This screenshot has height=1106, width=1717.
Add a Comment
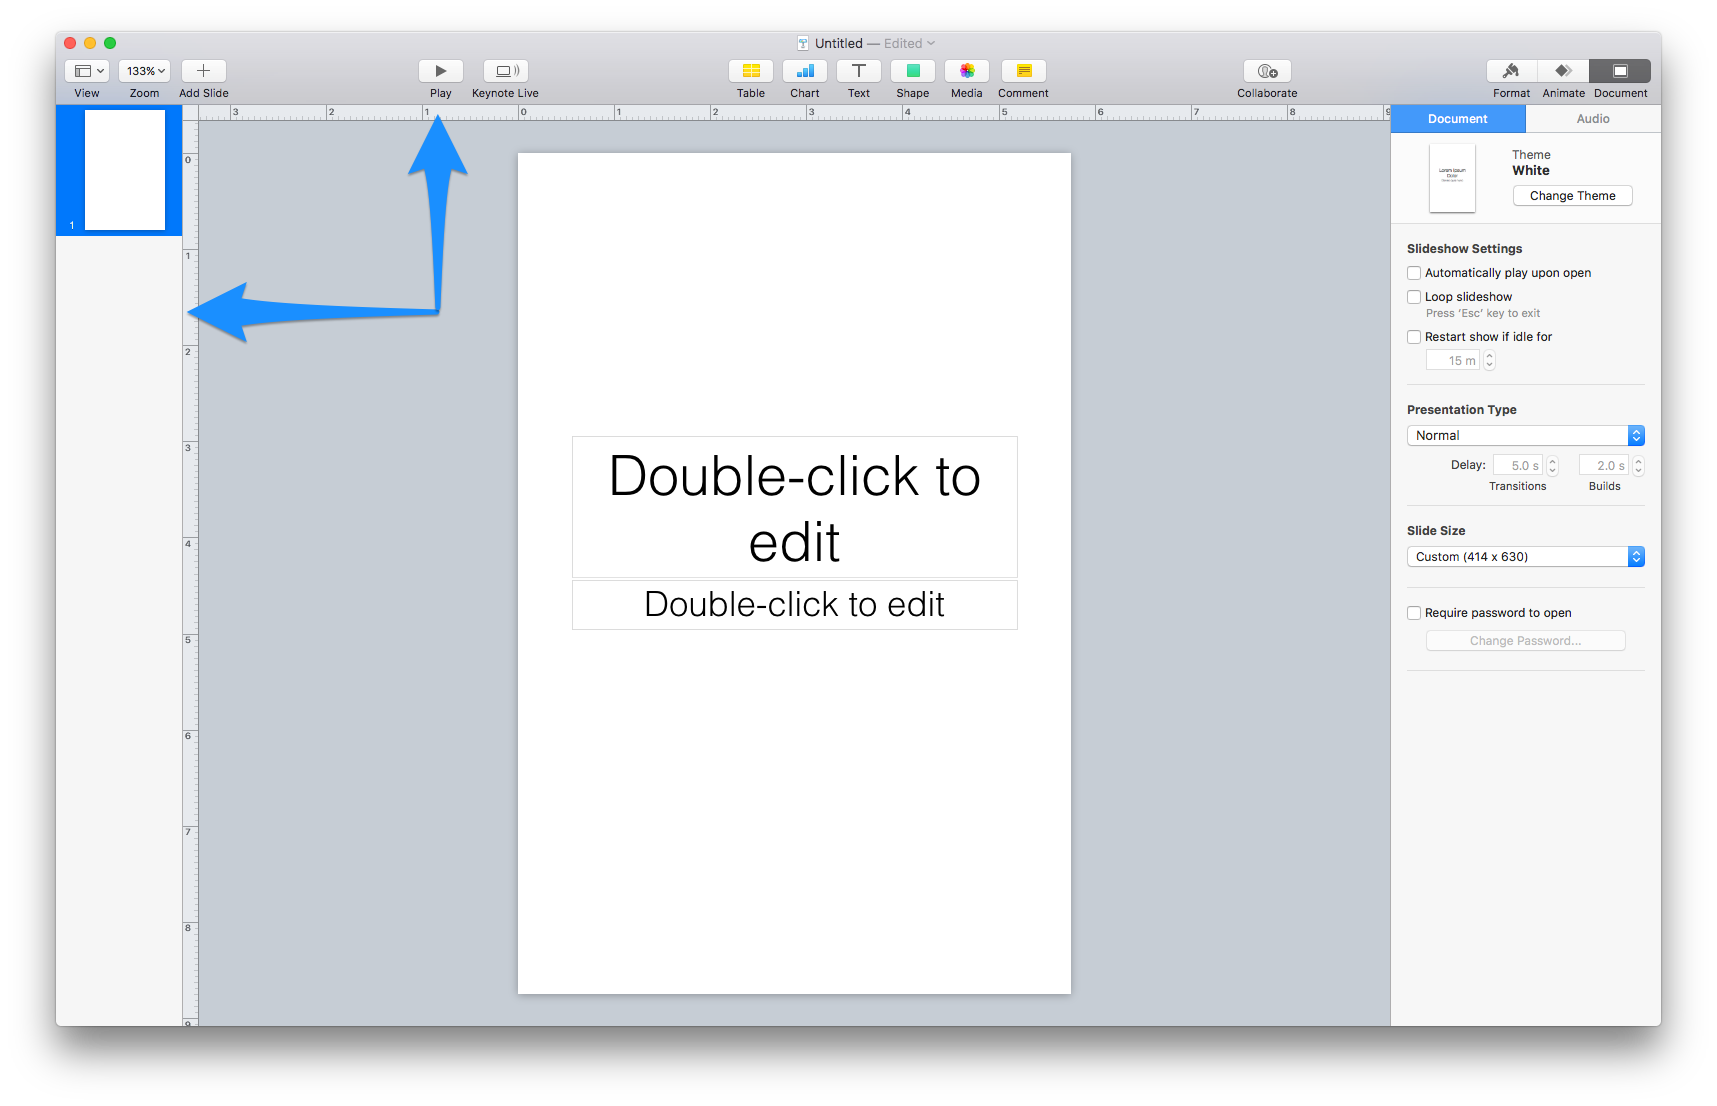[1023, 71]
